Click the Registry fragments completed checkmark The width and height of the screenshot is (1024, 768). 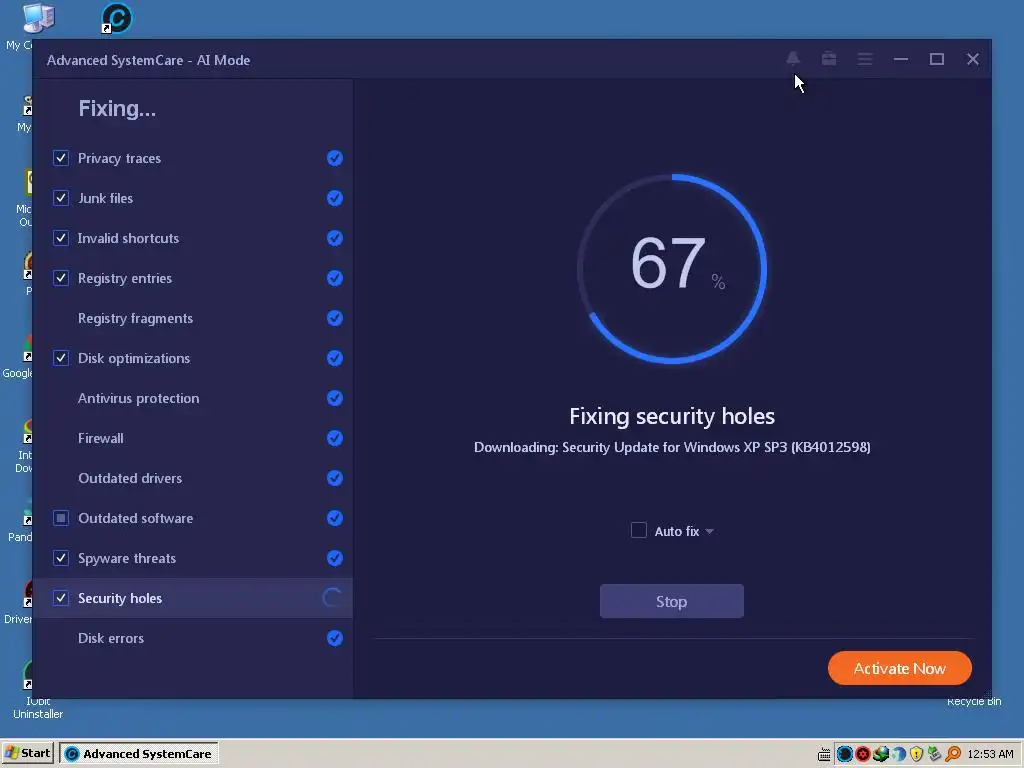334,318
